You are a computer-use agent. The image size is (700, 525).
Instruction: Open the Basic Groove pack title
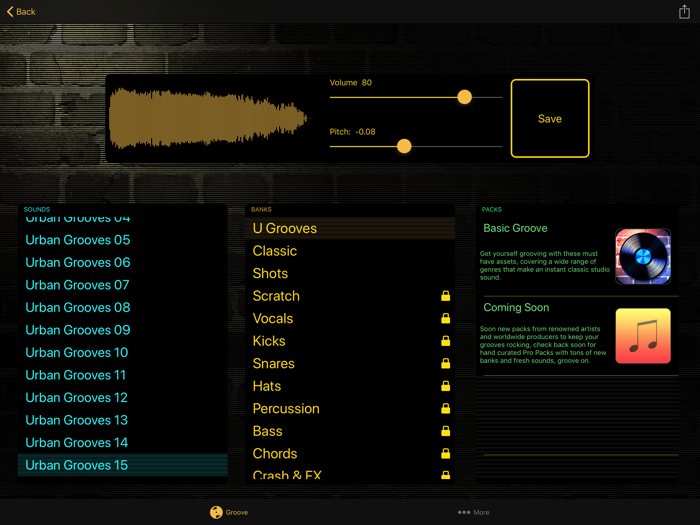pyautogui.click(x=515, y=228)
